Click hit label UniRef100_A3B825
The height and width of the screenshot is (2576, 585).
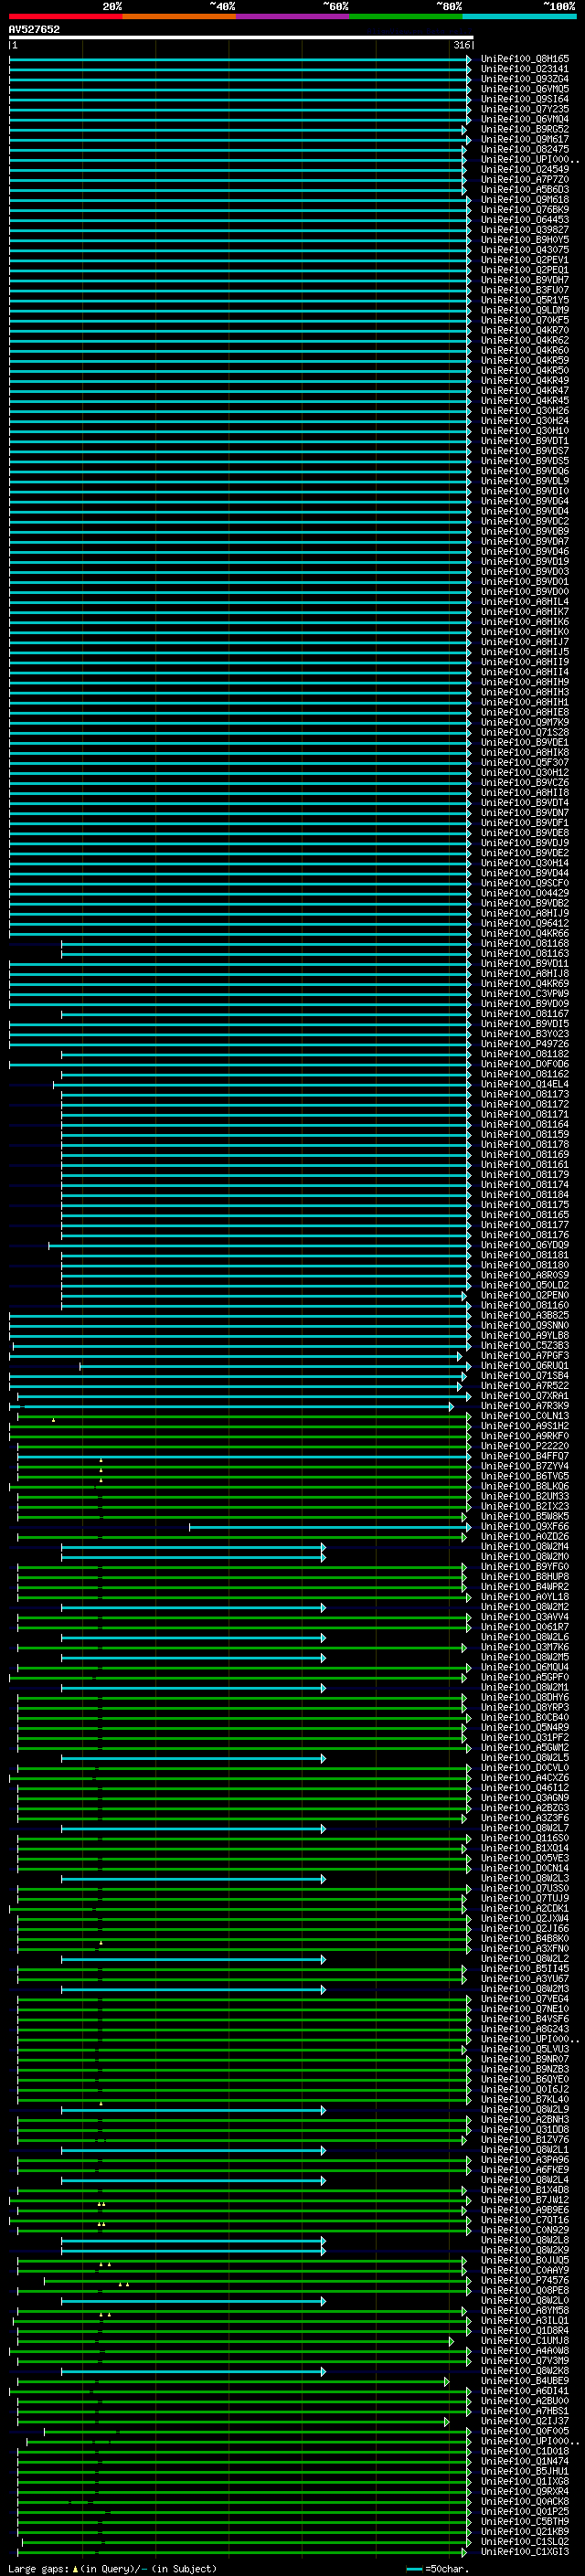525,1315
